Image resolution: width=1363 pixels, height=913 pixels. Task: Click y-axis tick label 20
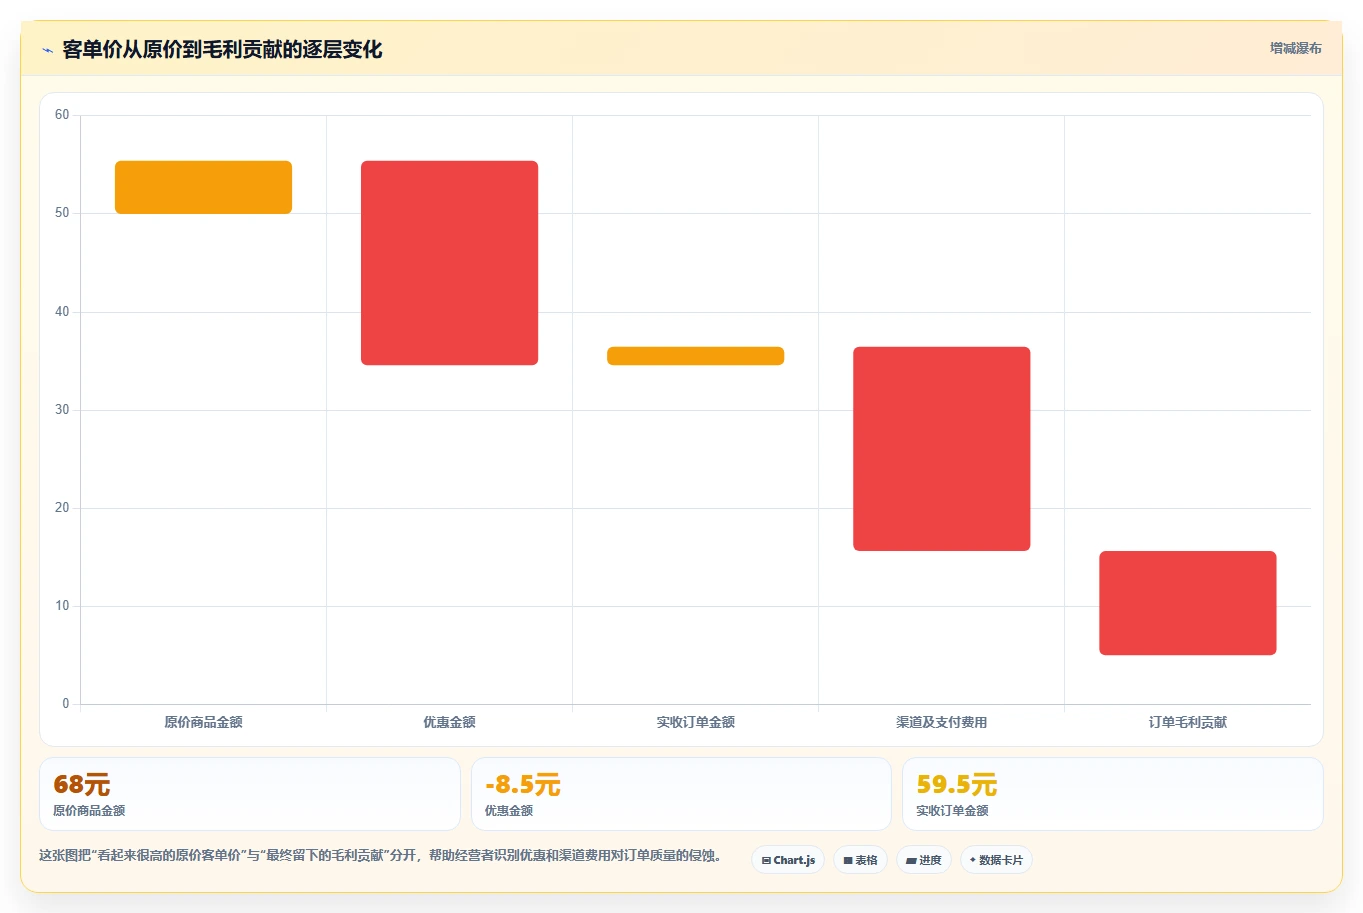click(62, 508)
